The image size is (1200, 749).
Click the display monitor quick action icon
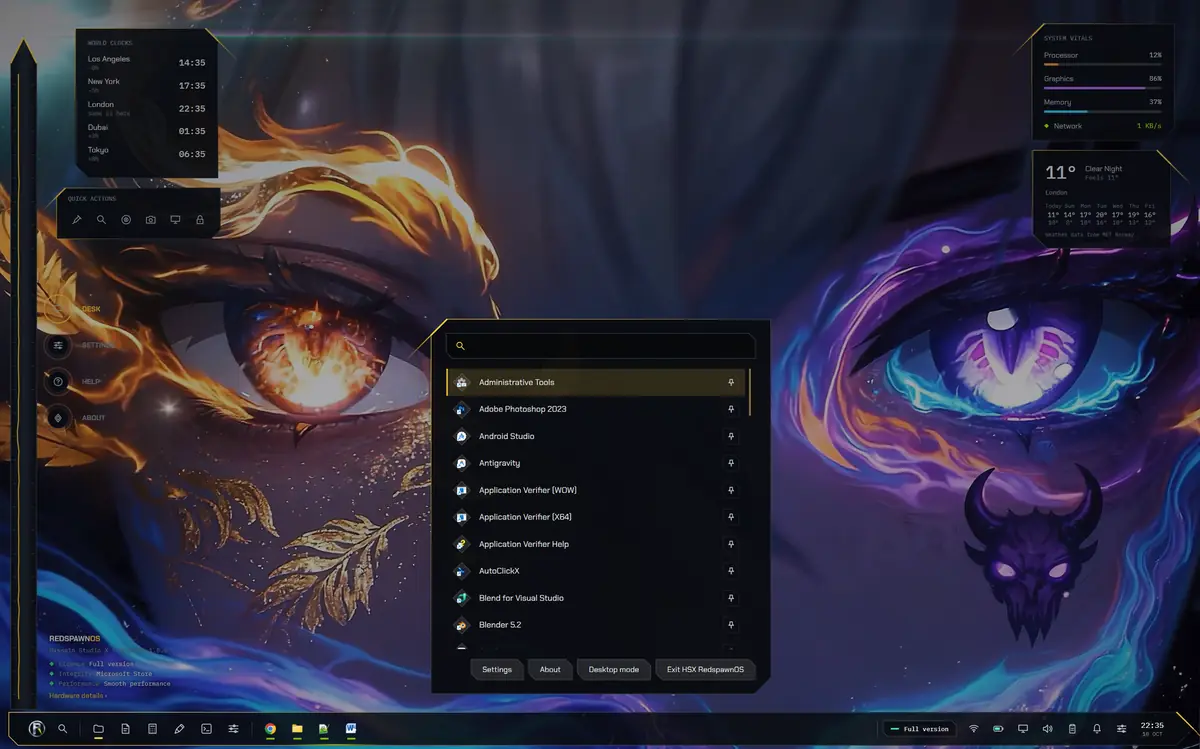click(175, 219)
